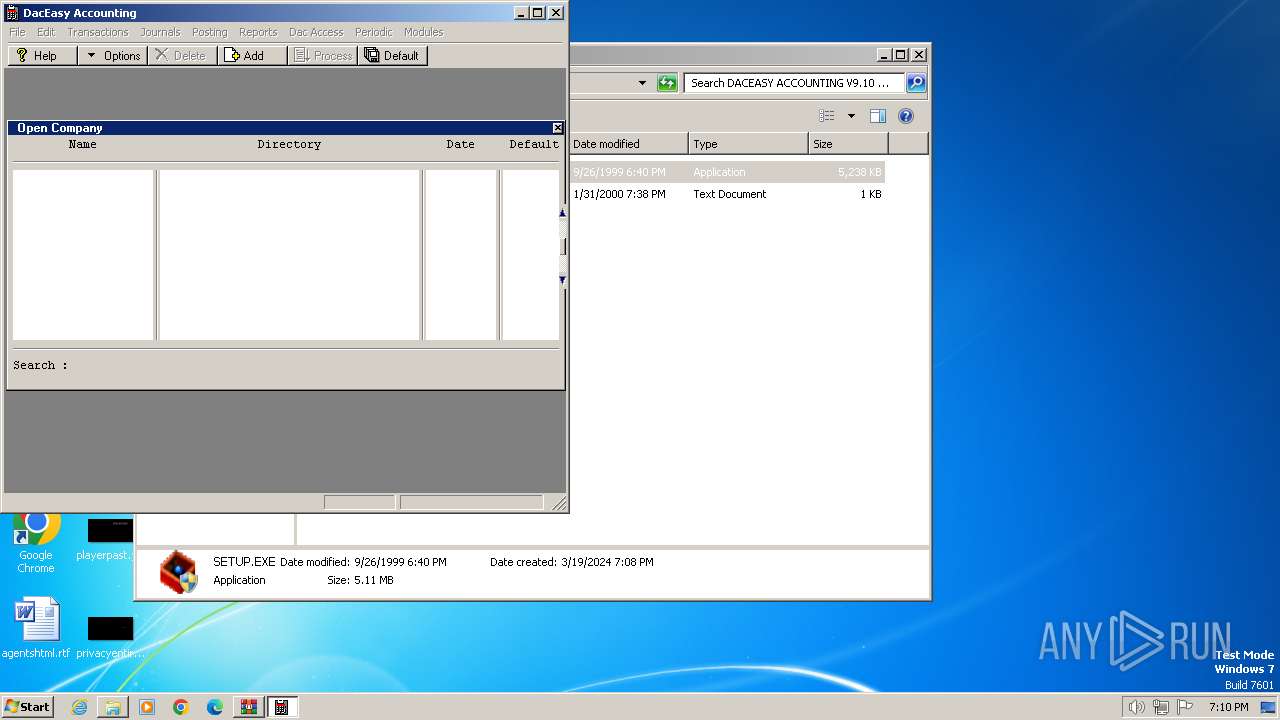
Task: Open the Journals menu
Action: (x=160, y=32)
